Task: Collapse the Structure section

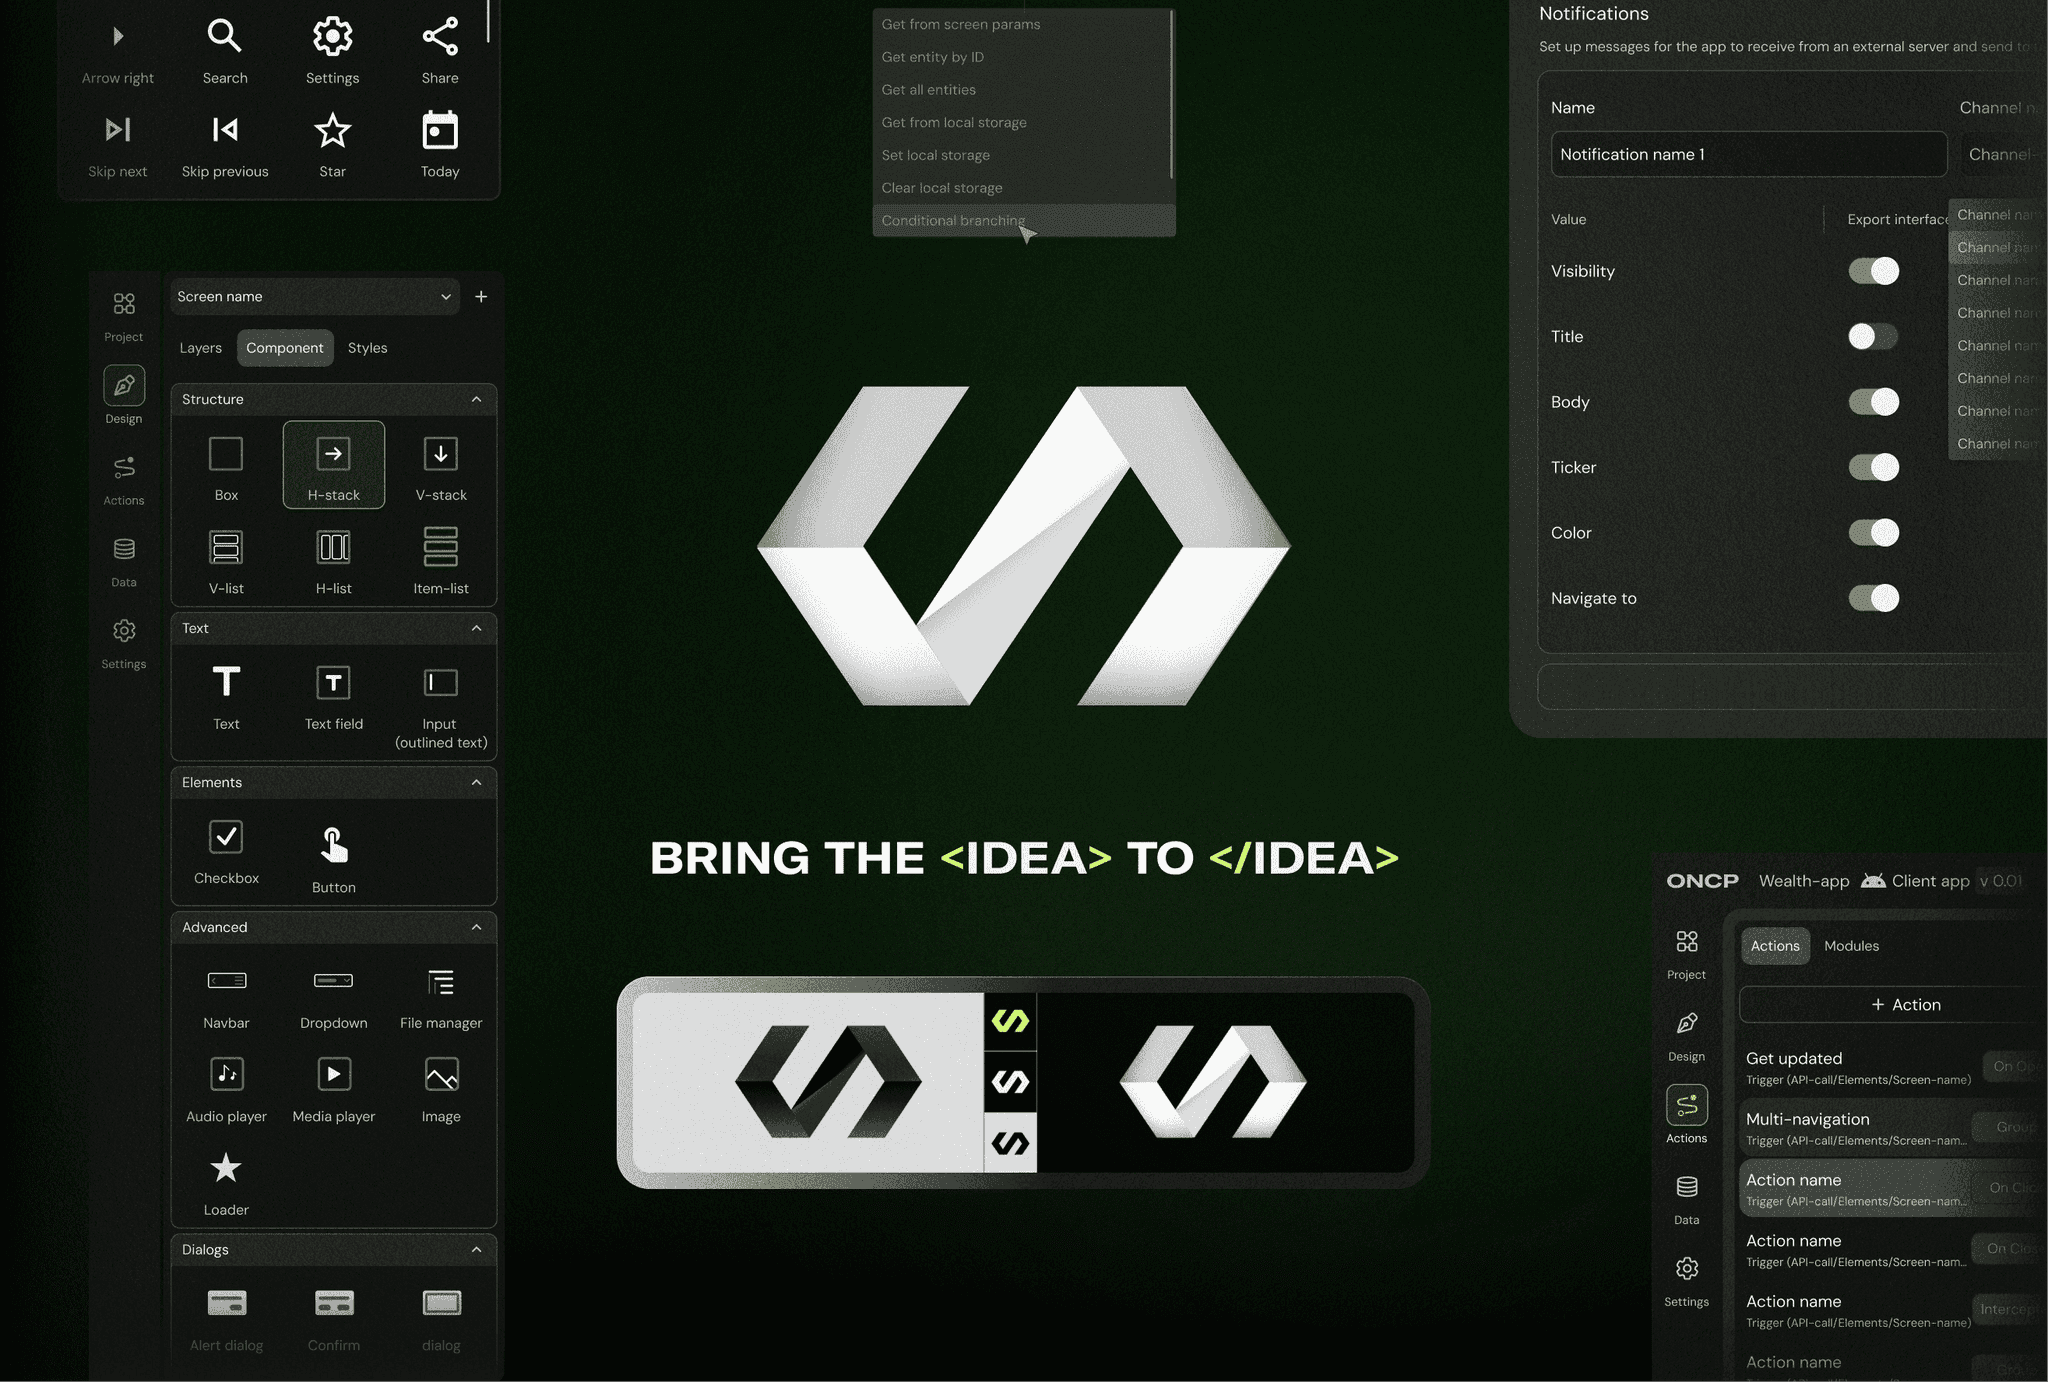Action: (476, 399)
